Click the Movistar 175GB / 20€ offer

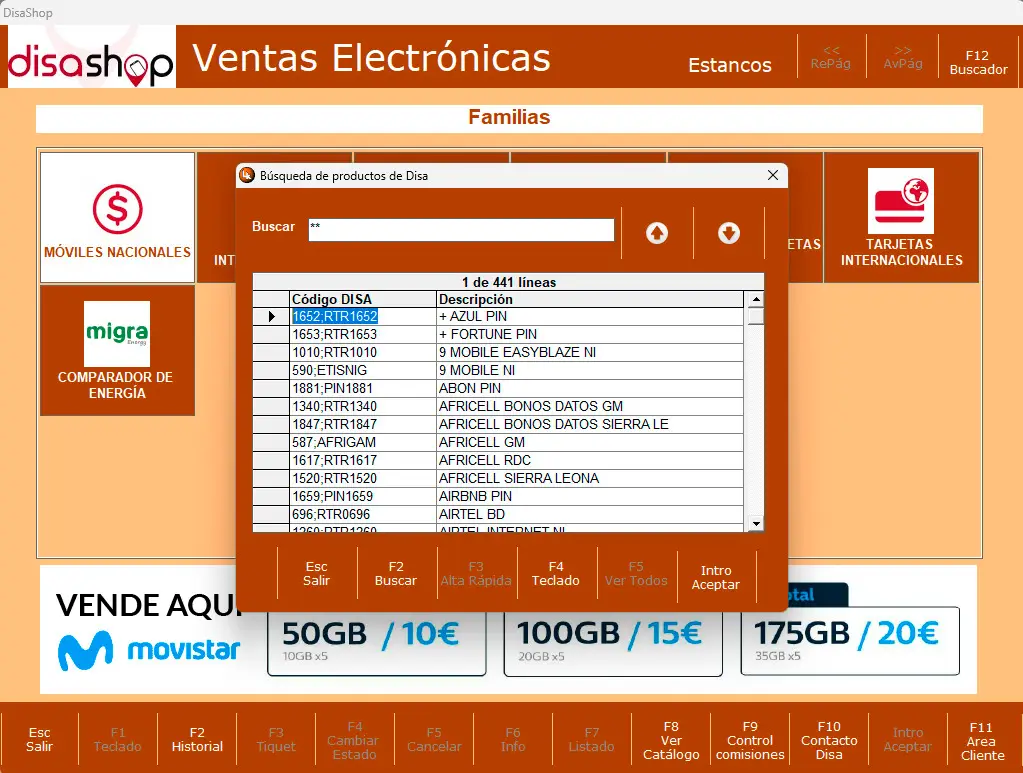(850, 641)
